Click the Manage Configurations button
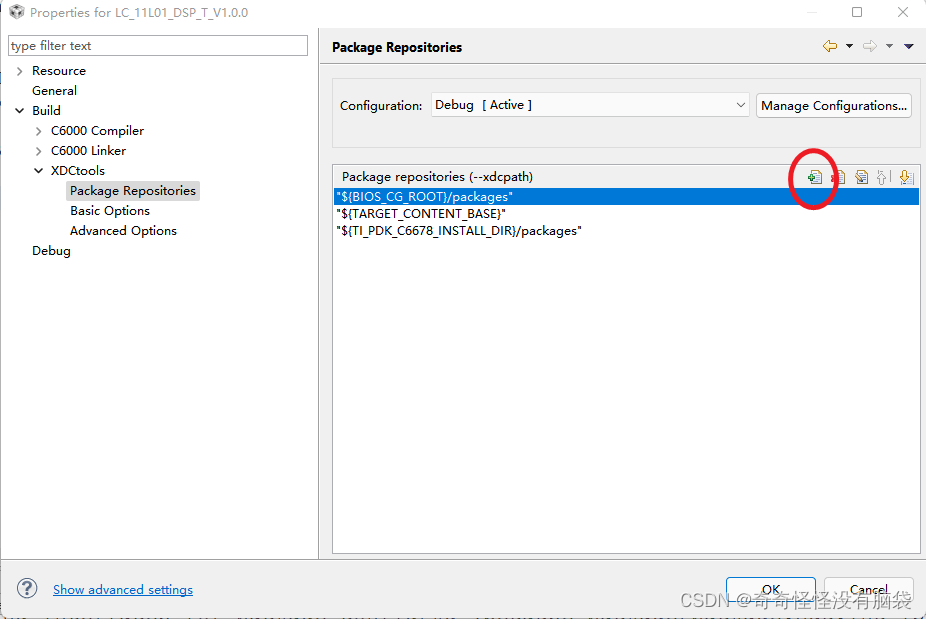This screenshot has width=926, height=619. click(x=833, y=104)
